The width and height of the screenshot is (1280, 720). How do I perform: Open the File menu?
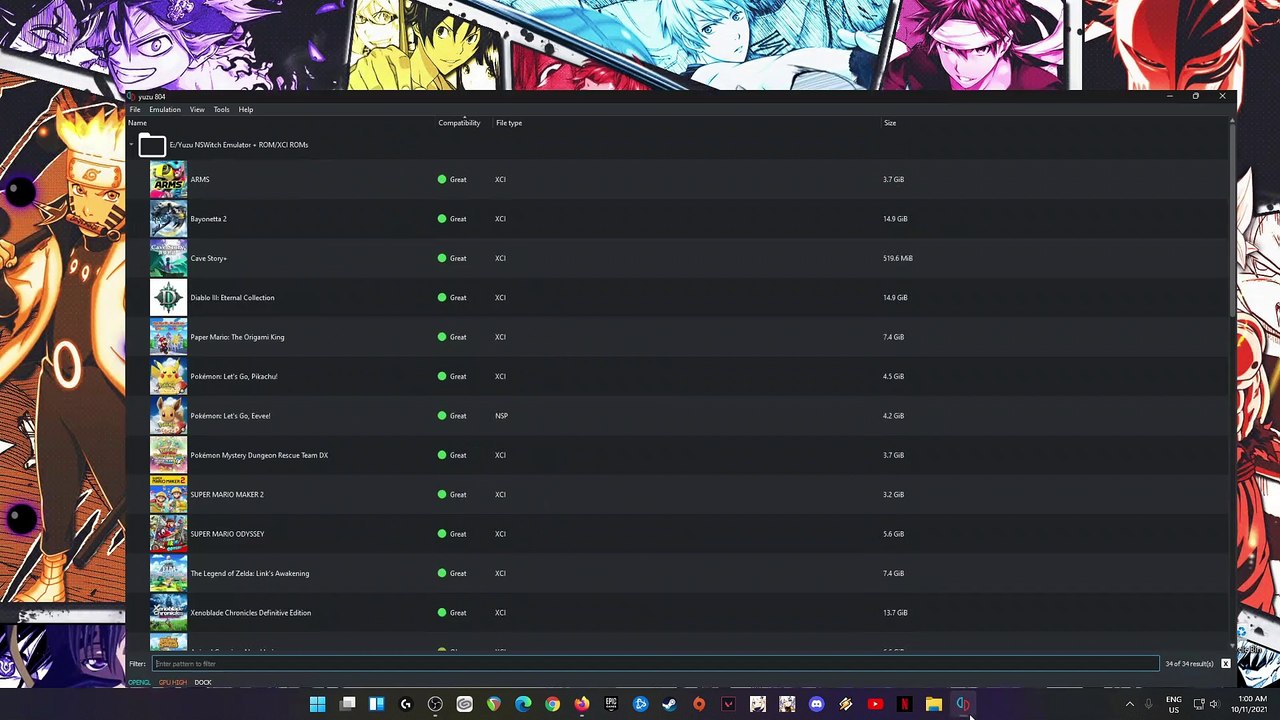[135, 110]
